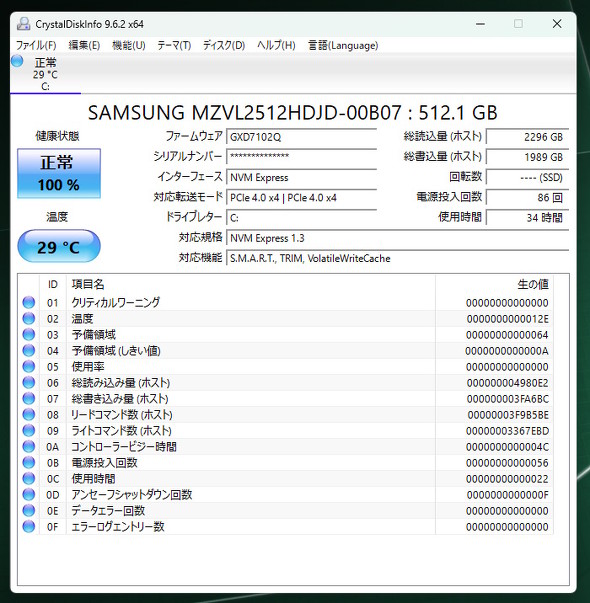Screen dimensions: 590x603
Task: Click status orb for ID 0F エラーログエントリー数
Action: 28,526
